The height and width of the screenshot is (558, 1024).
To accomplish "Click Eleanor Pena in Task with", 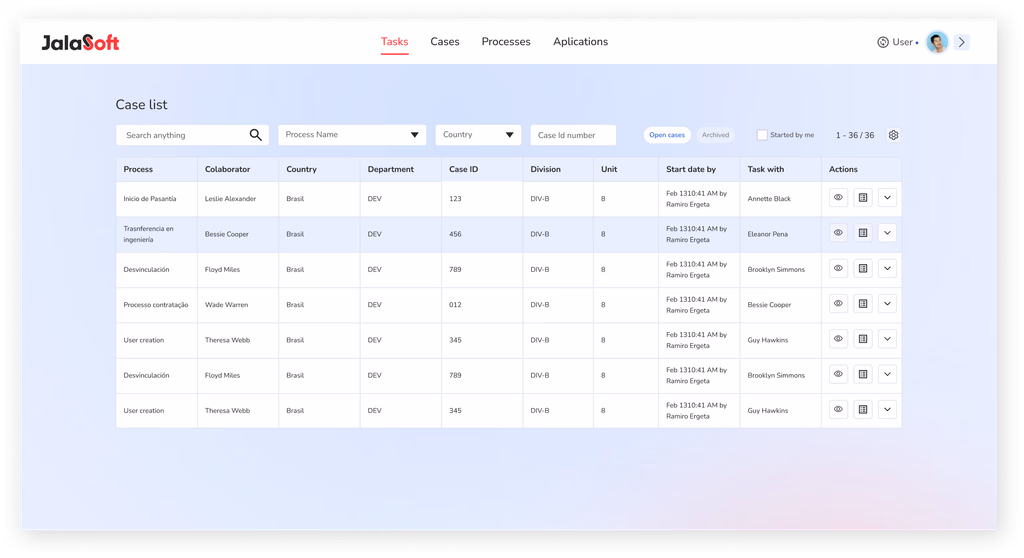I will (x=767, y=234).
